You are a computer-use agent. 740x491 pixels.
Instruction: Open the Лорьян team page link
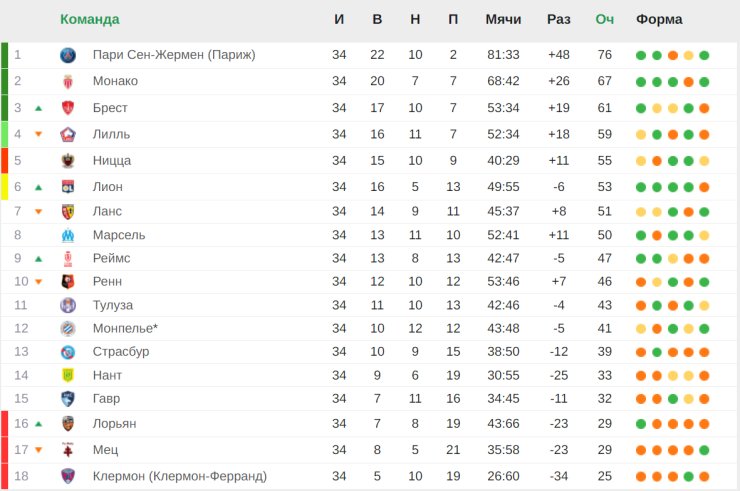115,423
